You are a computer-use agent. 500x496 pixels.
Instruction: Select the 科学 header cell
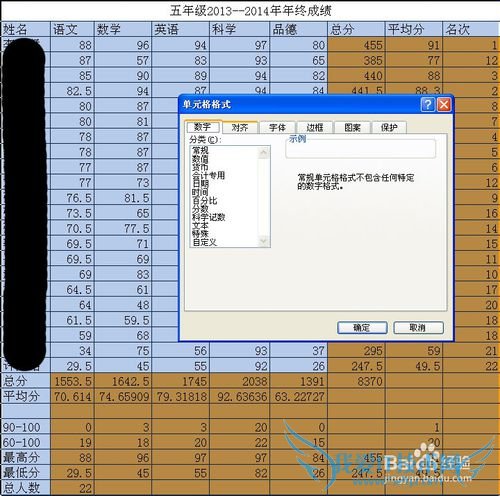click(240, 29)
